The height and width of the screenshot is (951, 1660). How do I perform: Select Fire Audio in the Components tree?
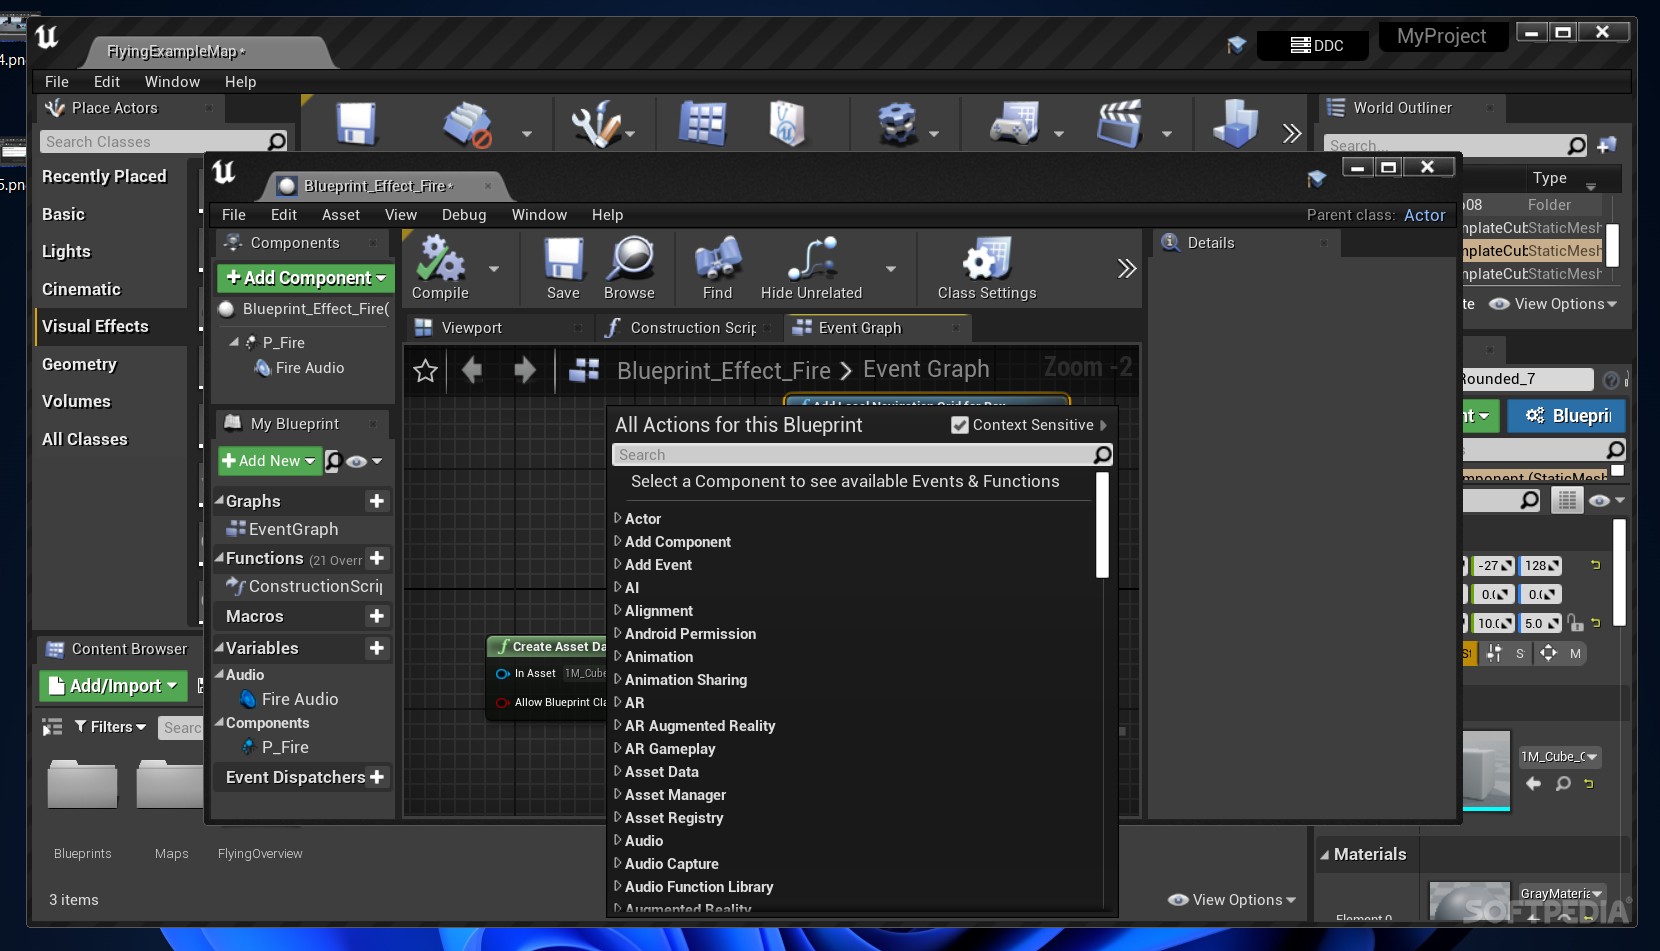click(x=309, y=368)
